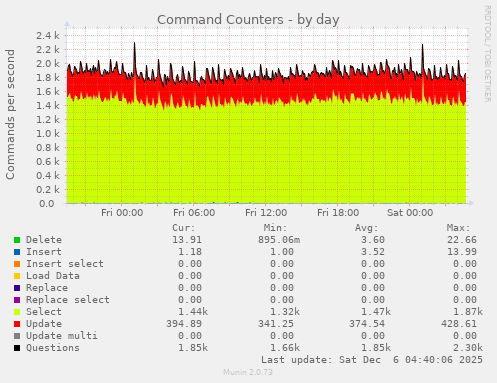This screenshot has width=497, height=383.
Task: Click the Fri 12:00 time axis label
Action: [266, 213]
